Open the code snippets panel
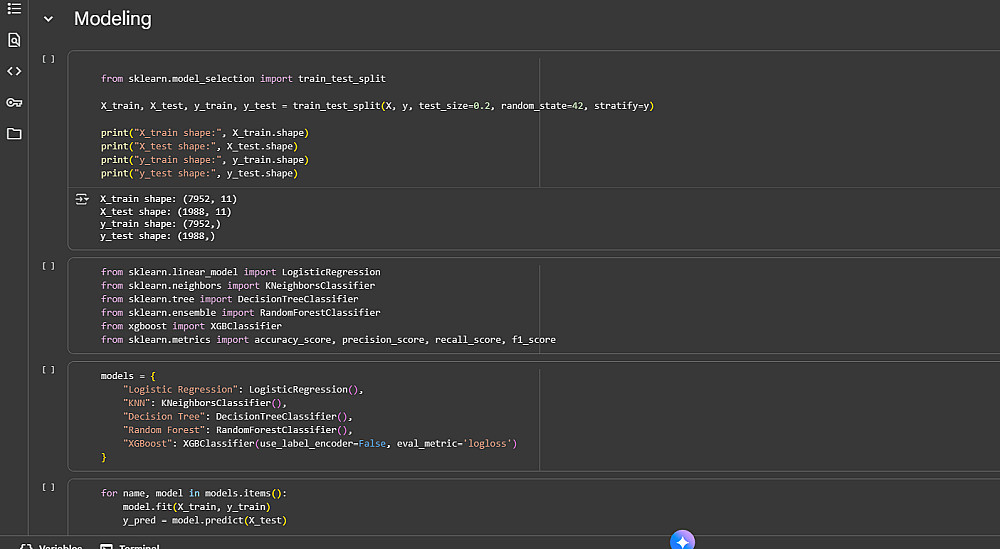The width and height of the screenshot is (1000, 549). 14,71
